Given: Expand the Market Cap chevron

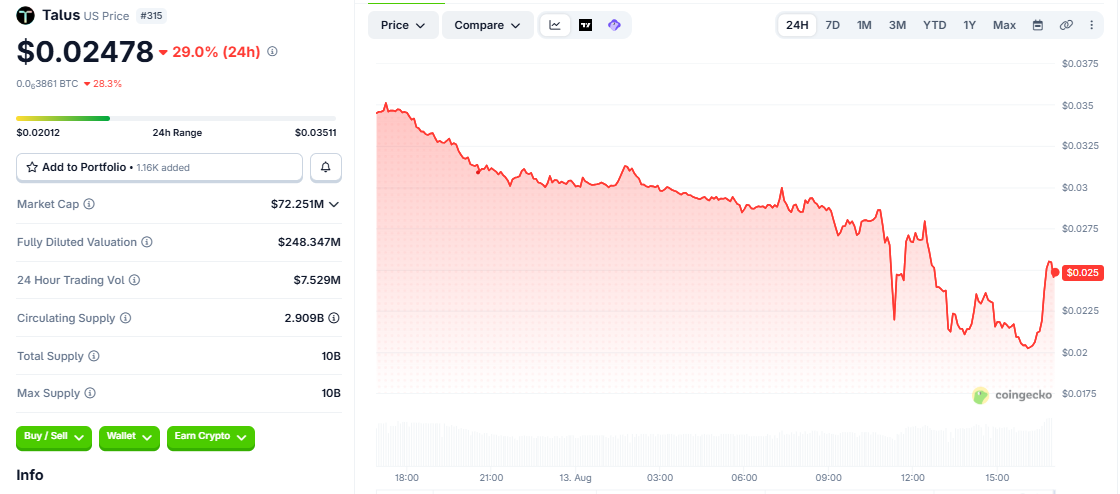Looking at the screenshot, I should [x=334, y=204].
